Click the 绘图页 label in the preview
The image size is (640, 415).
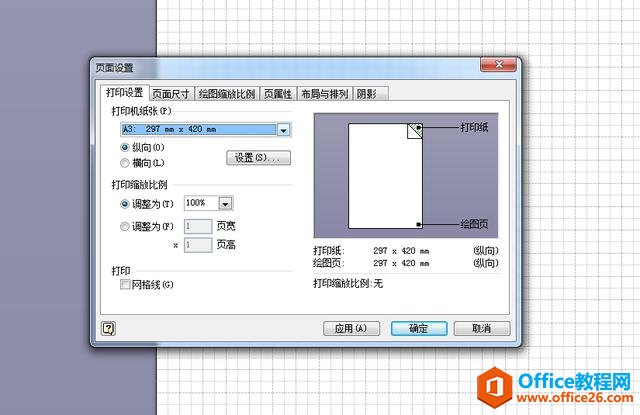coord(474,224)
